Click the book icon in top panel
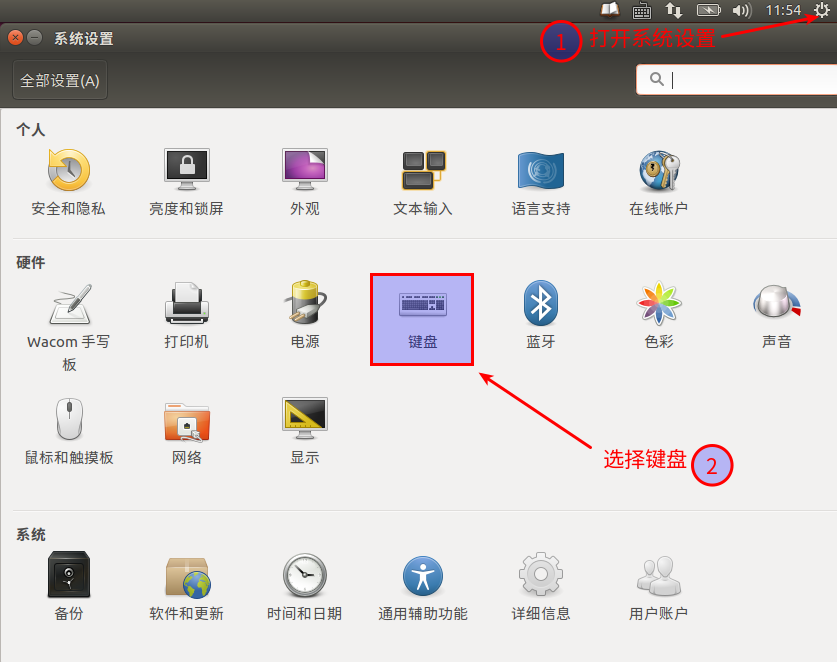Image resolution: width=837 pixels, height=662 pixels. click(610, 10)
